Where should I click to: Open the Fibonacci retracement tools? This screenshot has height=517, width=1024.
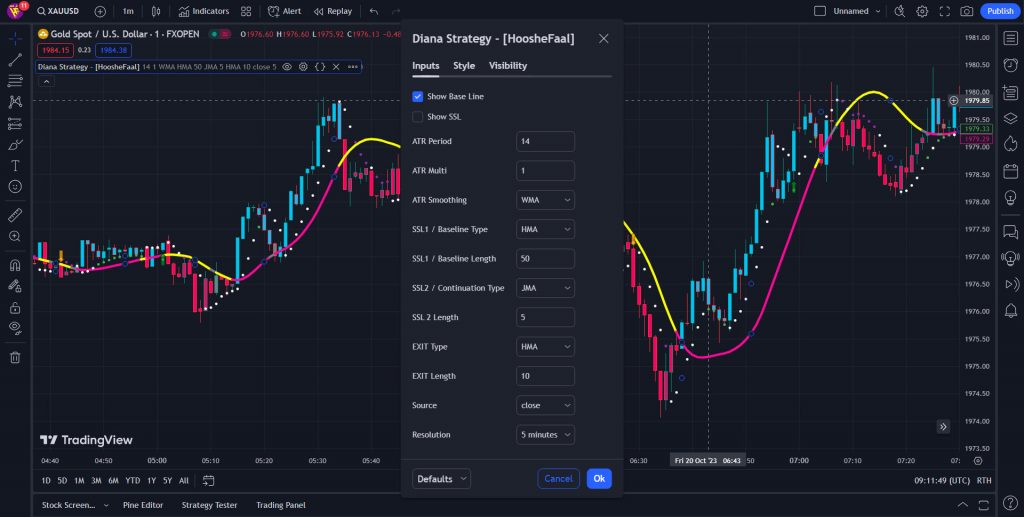click(x=15, y=81)
